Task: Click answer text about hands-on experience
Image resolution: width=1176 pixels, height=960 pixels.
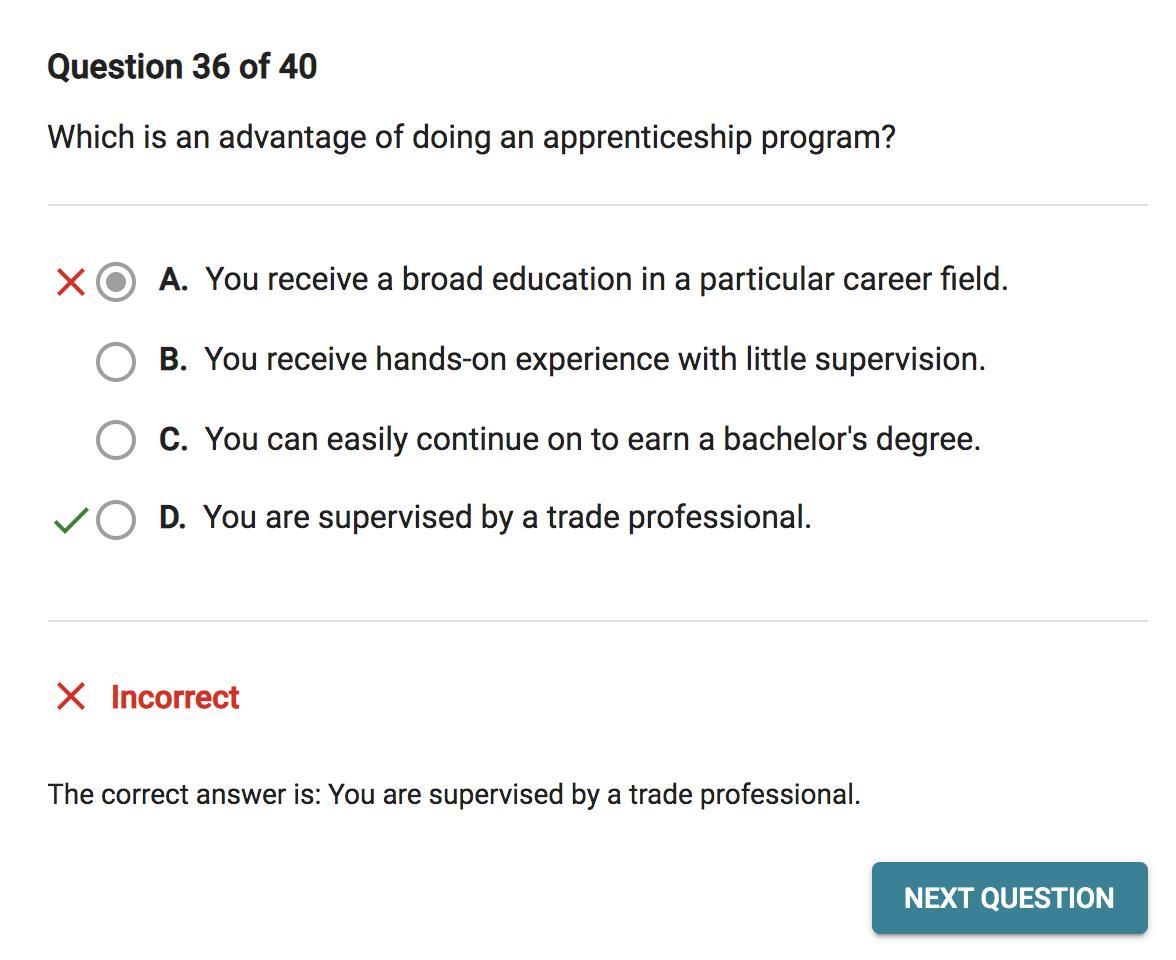Action: [x=595, y=359]
